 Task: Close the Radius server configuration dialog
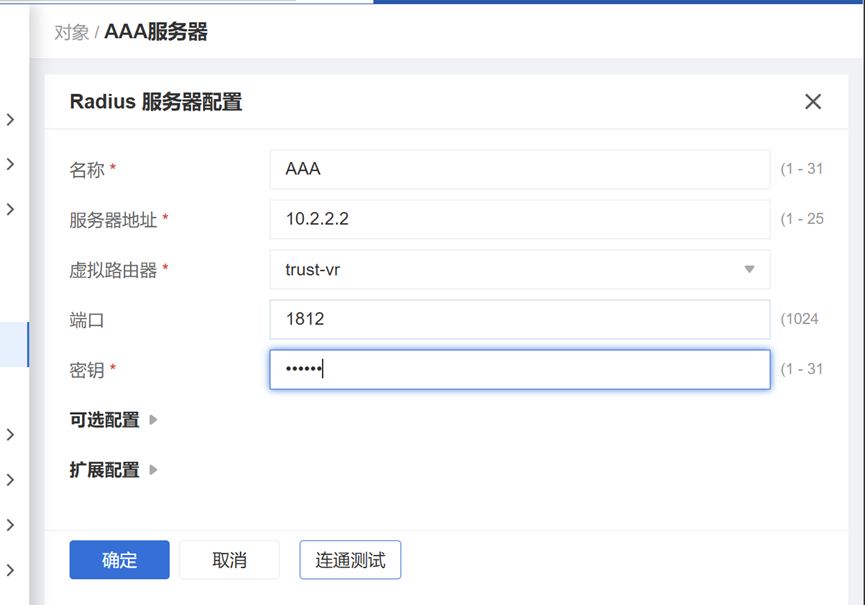click(x=813, y=101)
